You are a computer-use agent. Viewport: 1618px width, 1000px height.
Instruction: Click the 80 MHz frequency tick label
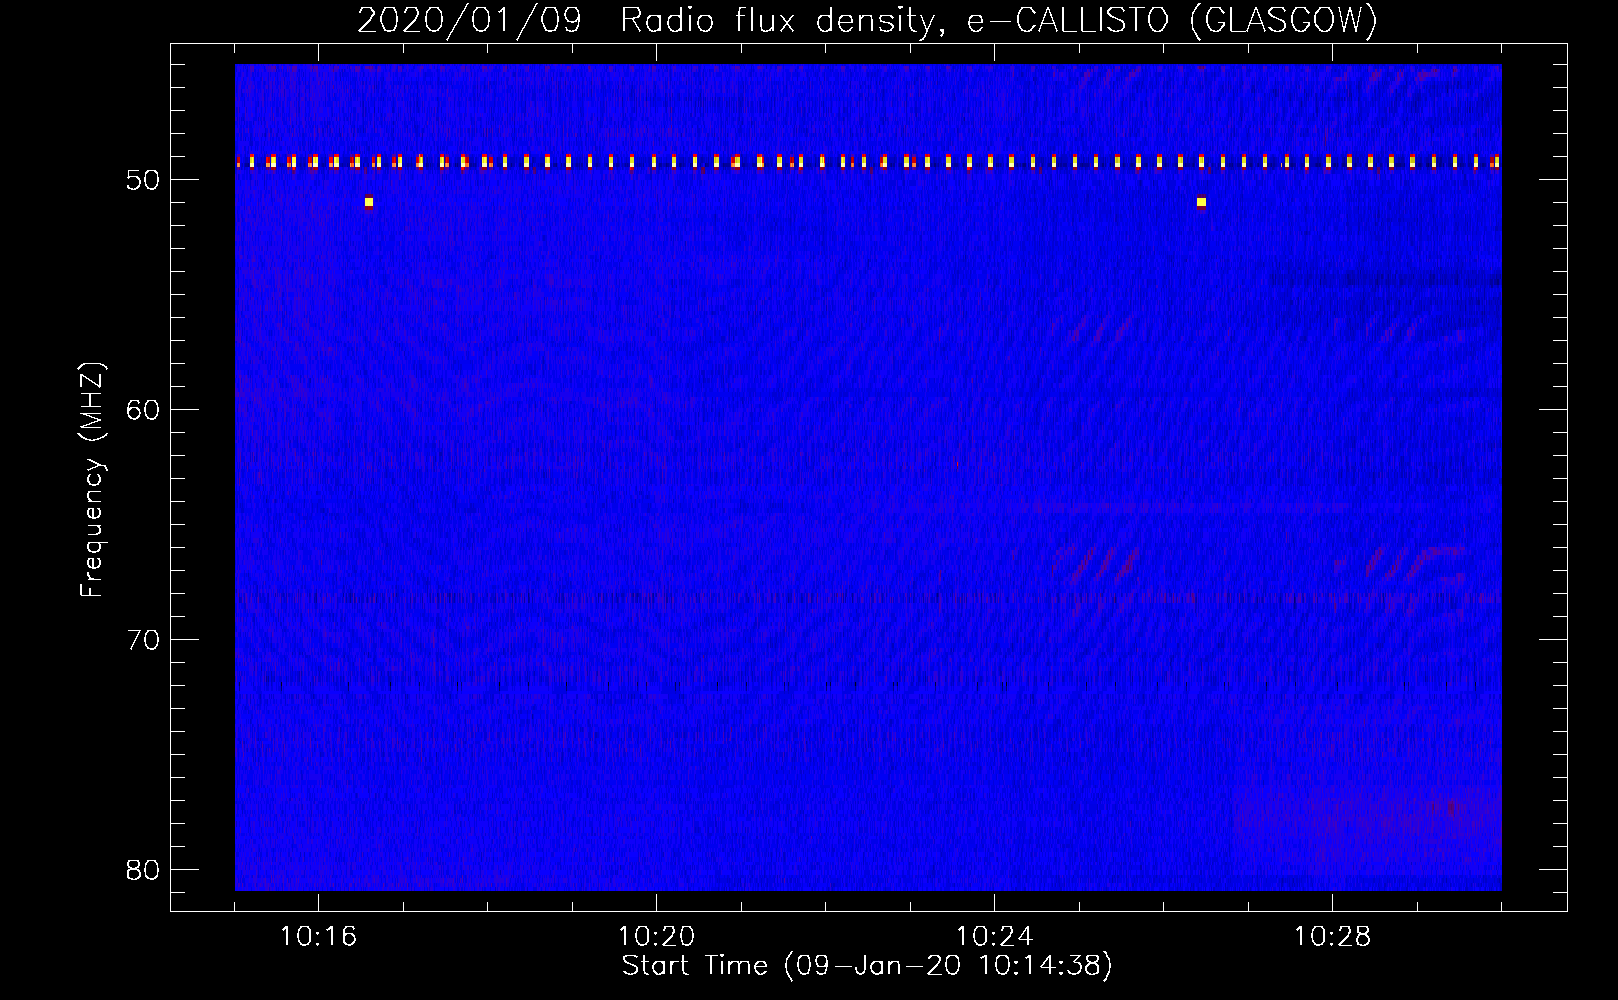[x=144, y=870]
